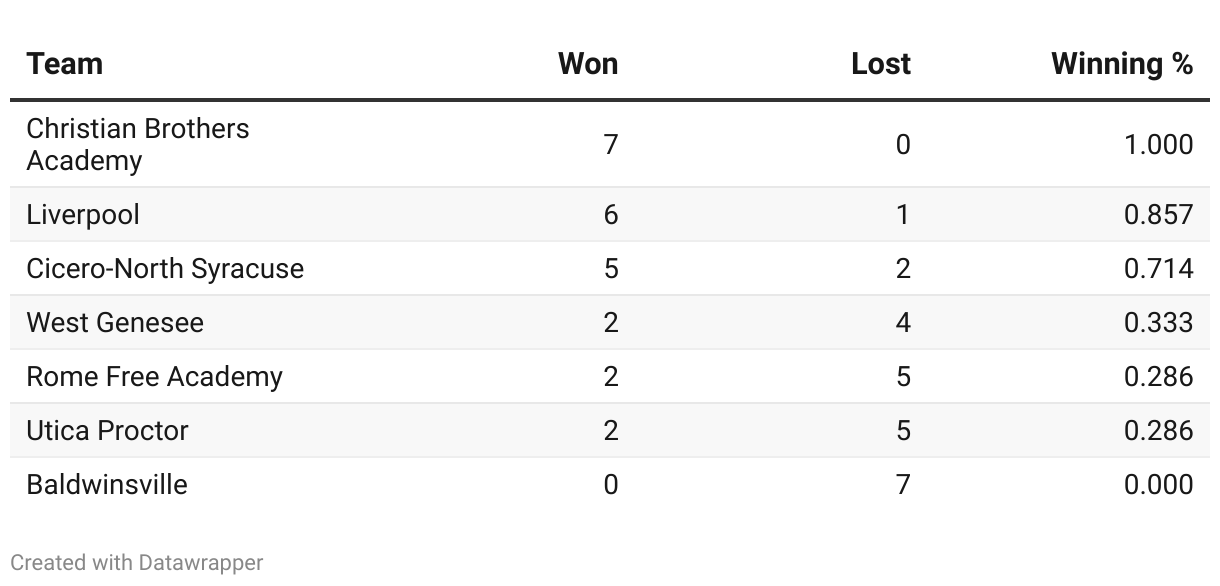Select the Utica Proctor team name
The image size is (1220, 586).
[108, 431]
